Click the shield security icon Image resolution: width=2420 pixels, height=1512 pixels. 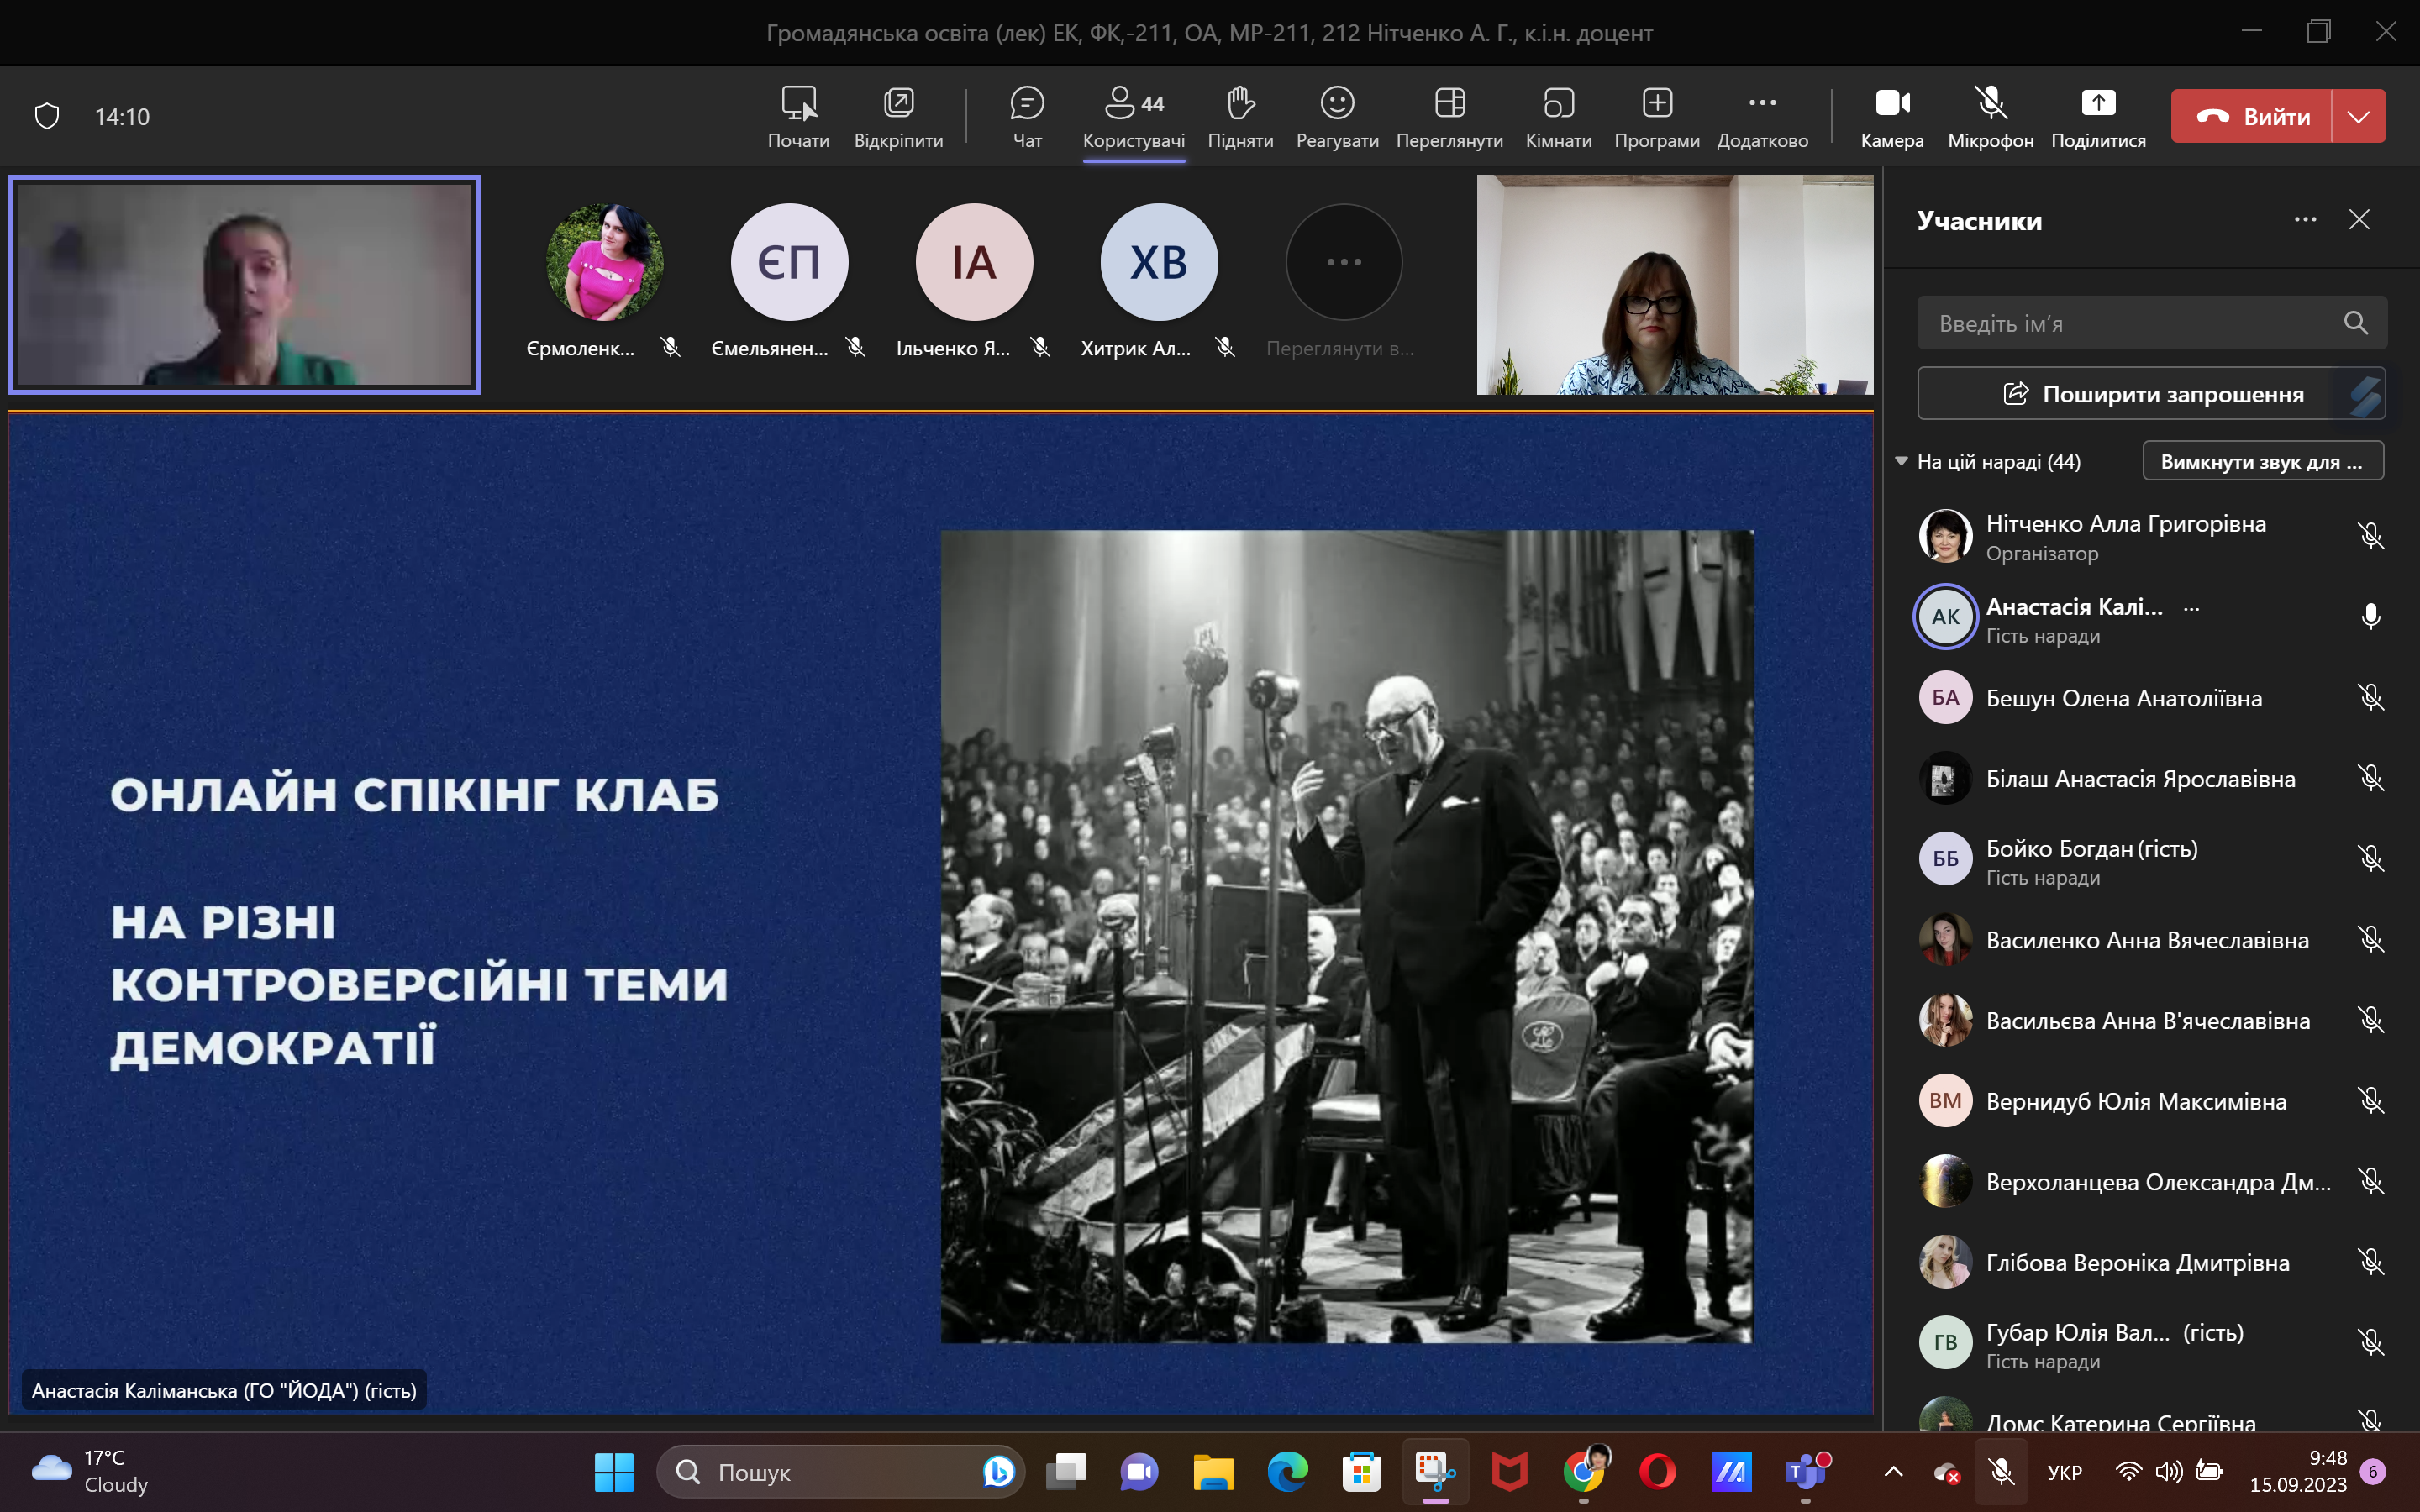tap(47, 116)
